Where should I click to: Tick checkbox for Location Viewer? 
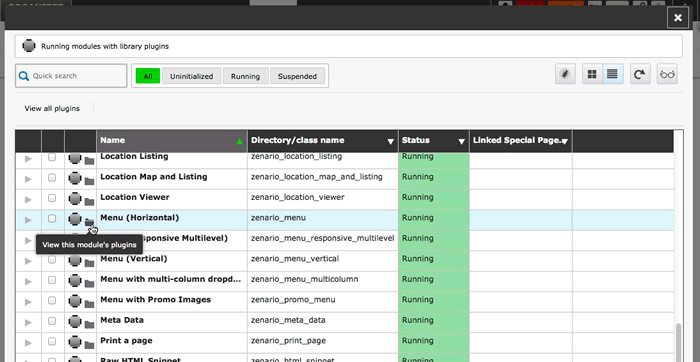(x=52, y=198)
